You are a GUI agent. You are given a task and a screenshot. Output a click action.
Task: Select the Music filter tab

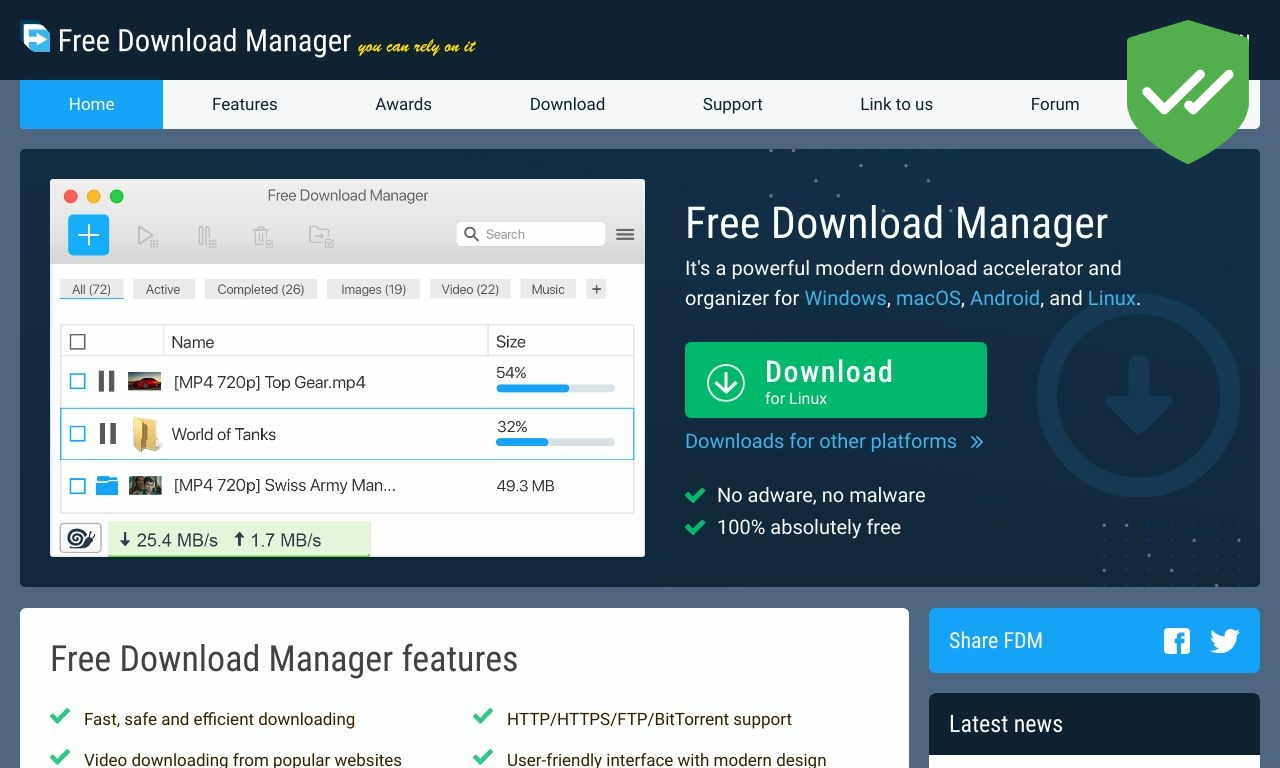click(x=548, y=289)
